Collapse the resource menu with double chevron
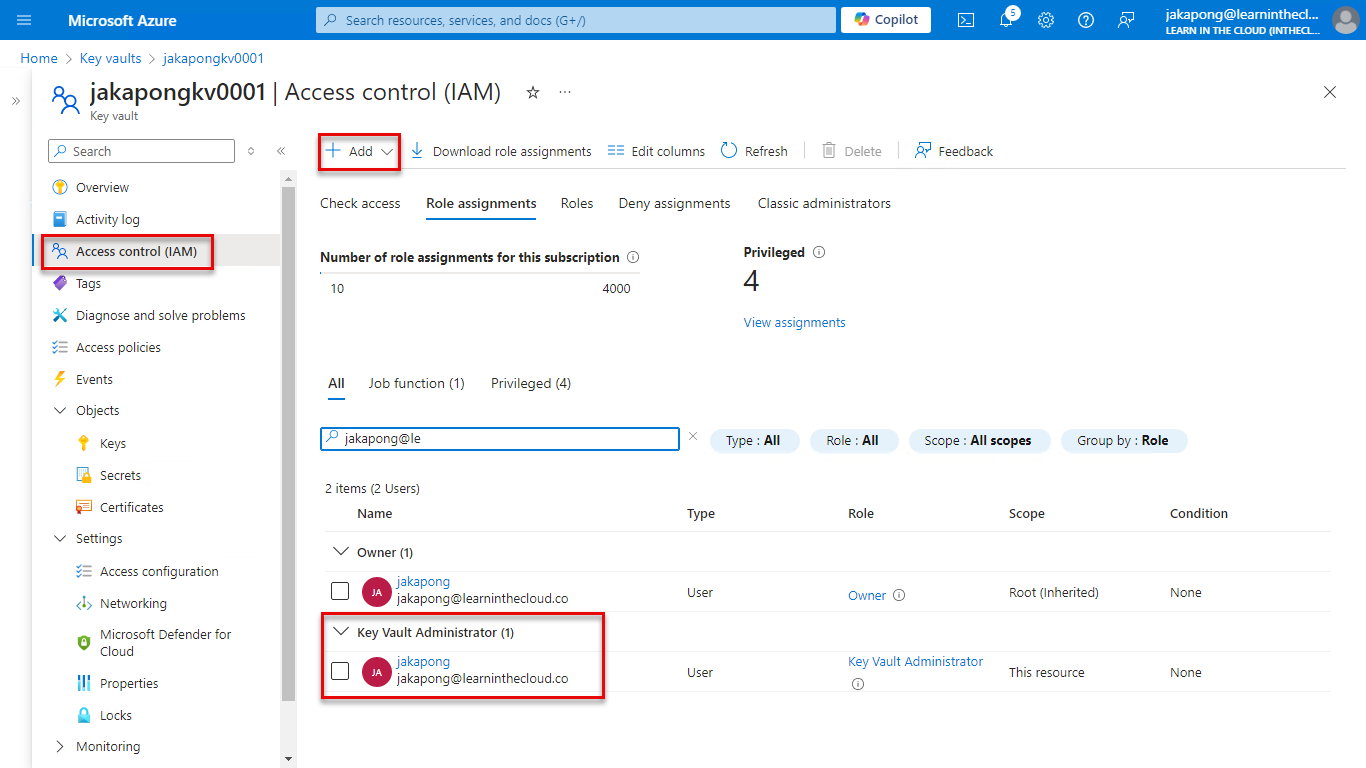Image resolution: width=1366 pixels, height=768 pixels. point(281,151)
